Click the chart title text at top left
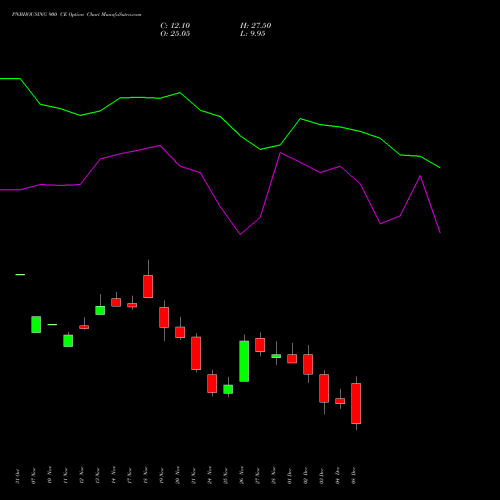The width and height of the screenshot is (500, 500). [76, 15]
